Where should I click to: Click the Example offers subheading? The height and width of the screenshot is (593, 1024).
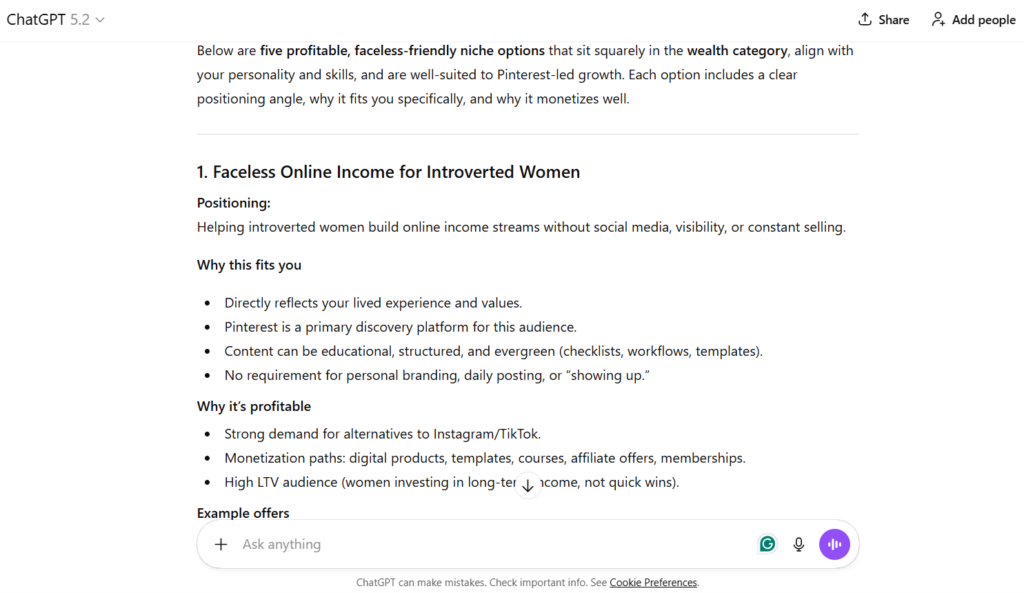[x=243, y=513]
